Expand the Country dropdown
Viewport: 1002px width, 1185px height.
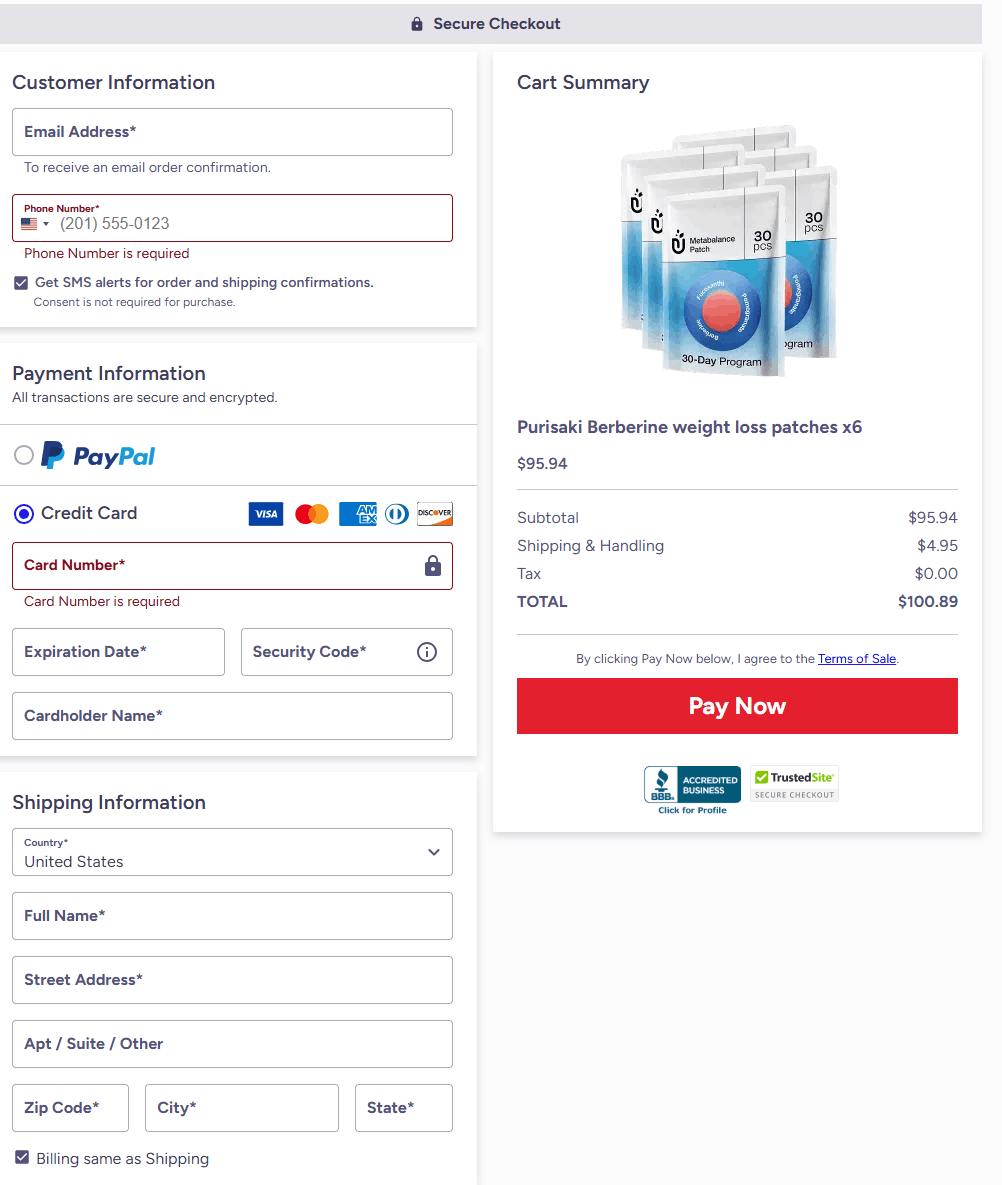(x=232, y=852)
